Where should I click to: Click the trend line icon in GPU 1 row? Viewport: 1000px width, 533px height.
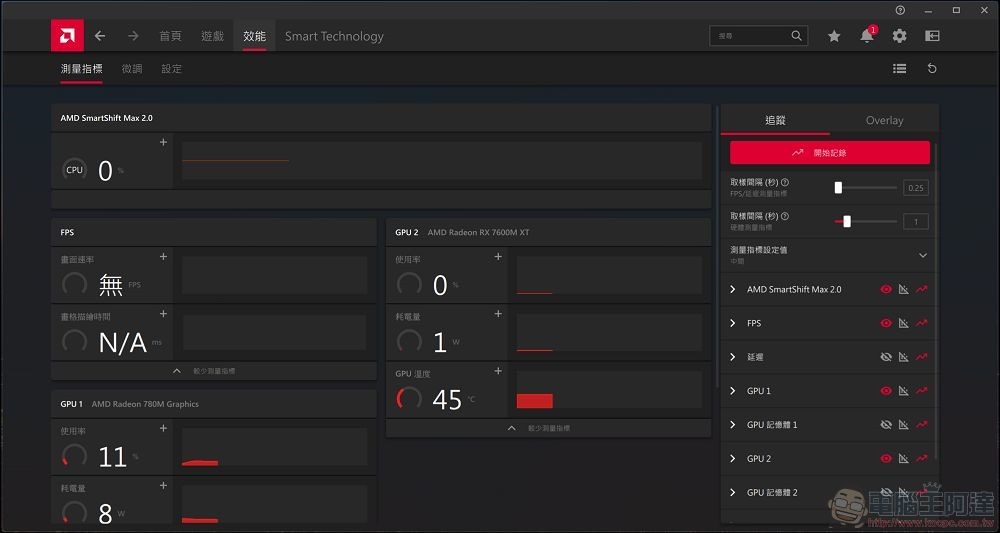(922, 391)
